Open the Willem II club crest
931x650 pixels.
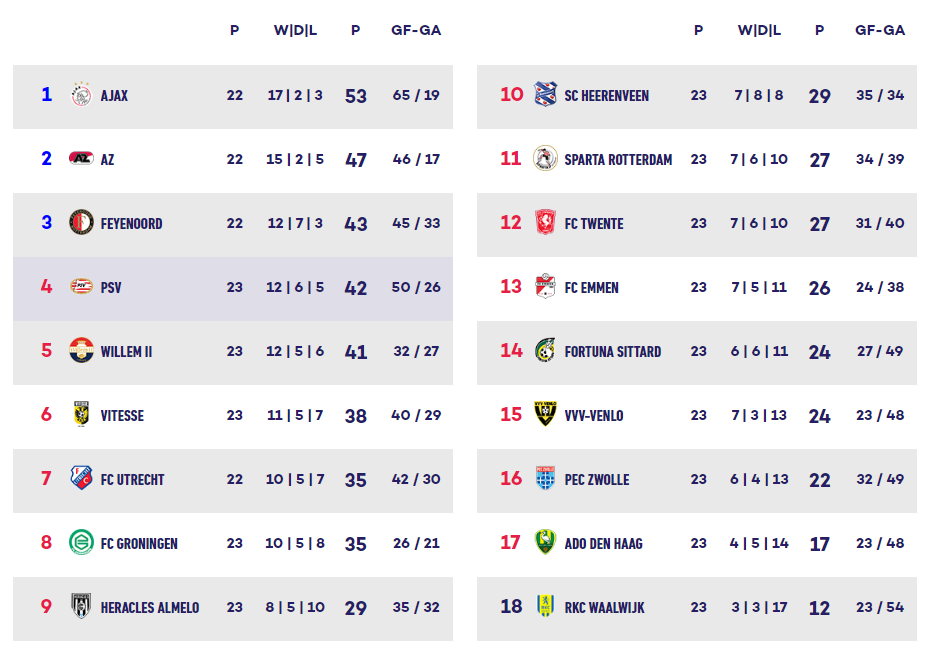tap(81, 351)
